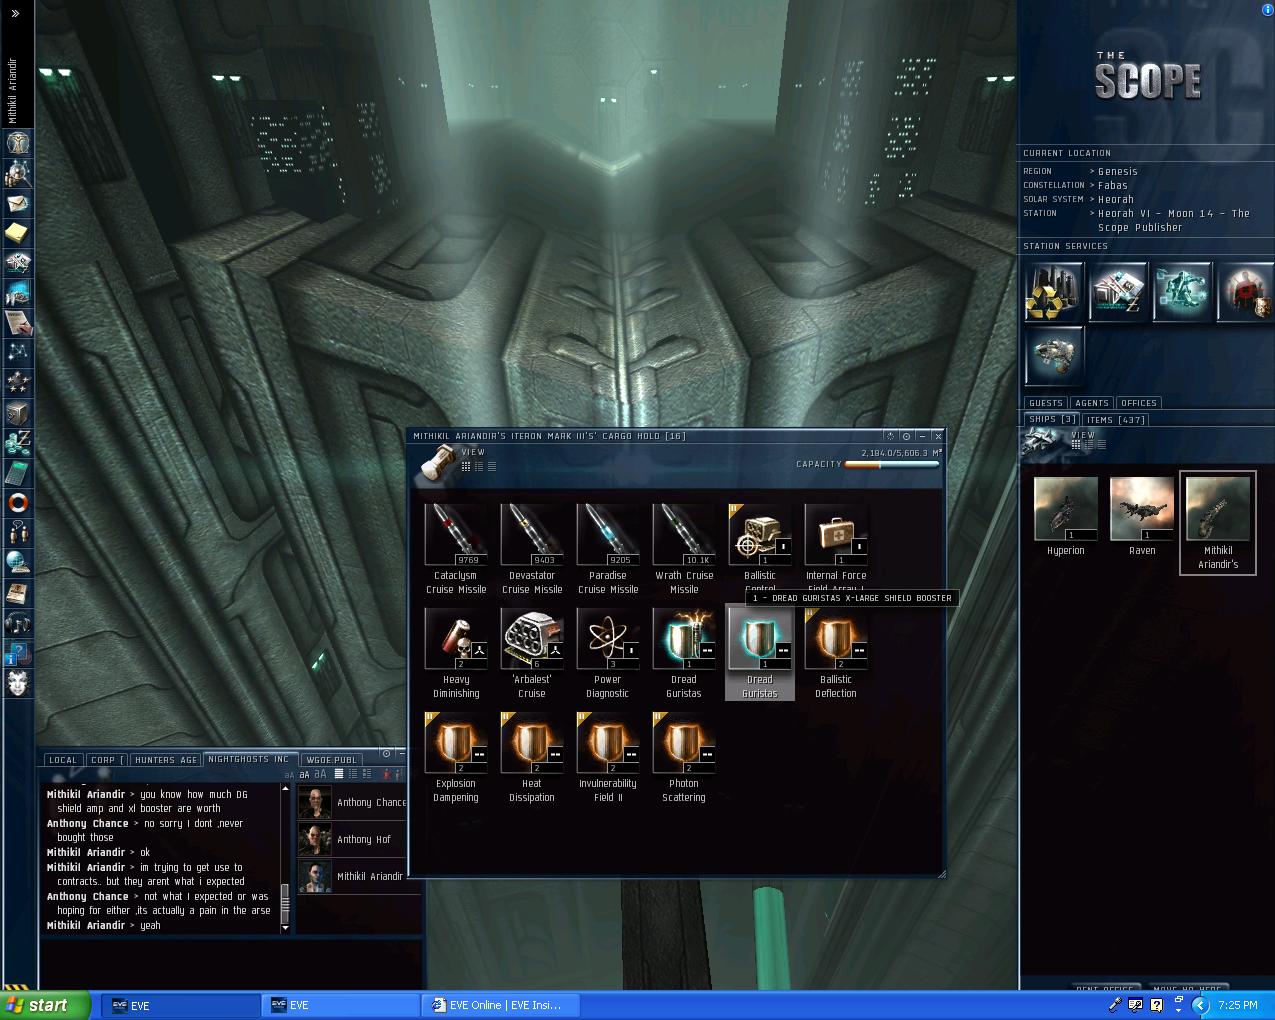Switch to the Corp chat tab
This screenshot has width=1275, height=1020.
click(x=107, y=760)
